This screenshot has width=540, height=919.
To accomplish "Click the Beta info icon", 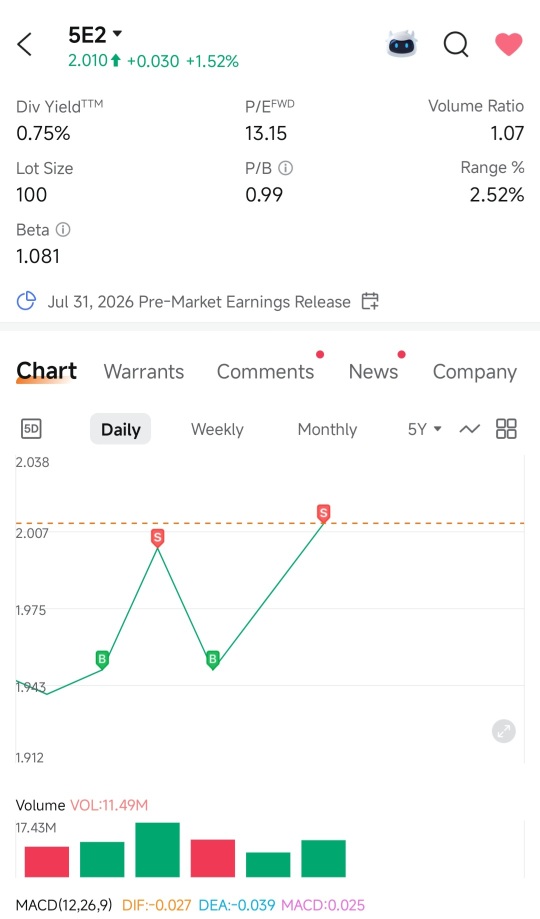I will pyautogui.click(x=63, y=230).
